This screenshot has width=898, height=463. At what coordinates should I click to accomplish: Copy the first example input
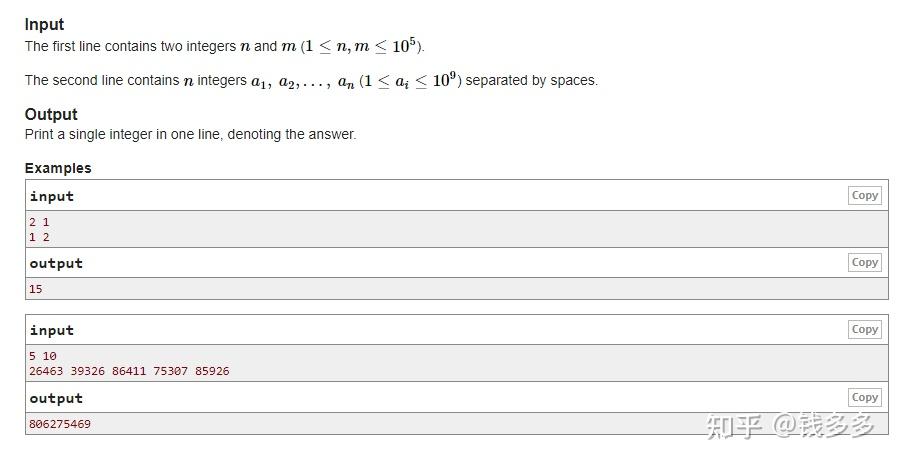(x=864, y=196)
